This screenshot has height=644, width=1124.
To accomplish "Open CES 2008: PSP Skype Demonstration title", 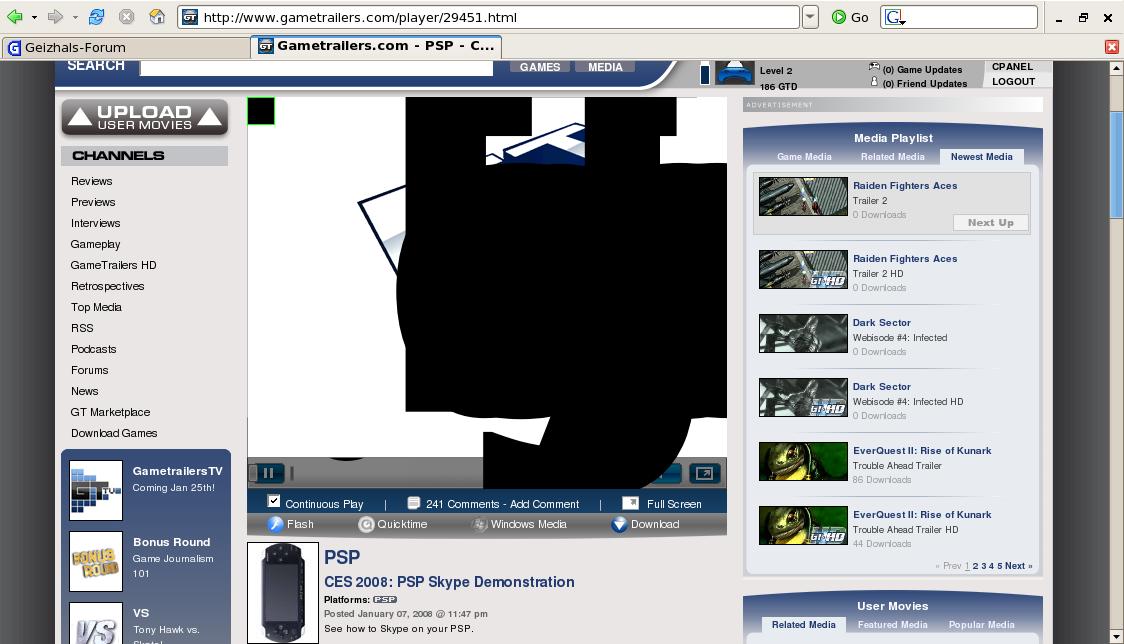I will click(x=449, y=582).
